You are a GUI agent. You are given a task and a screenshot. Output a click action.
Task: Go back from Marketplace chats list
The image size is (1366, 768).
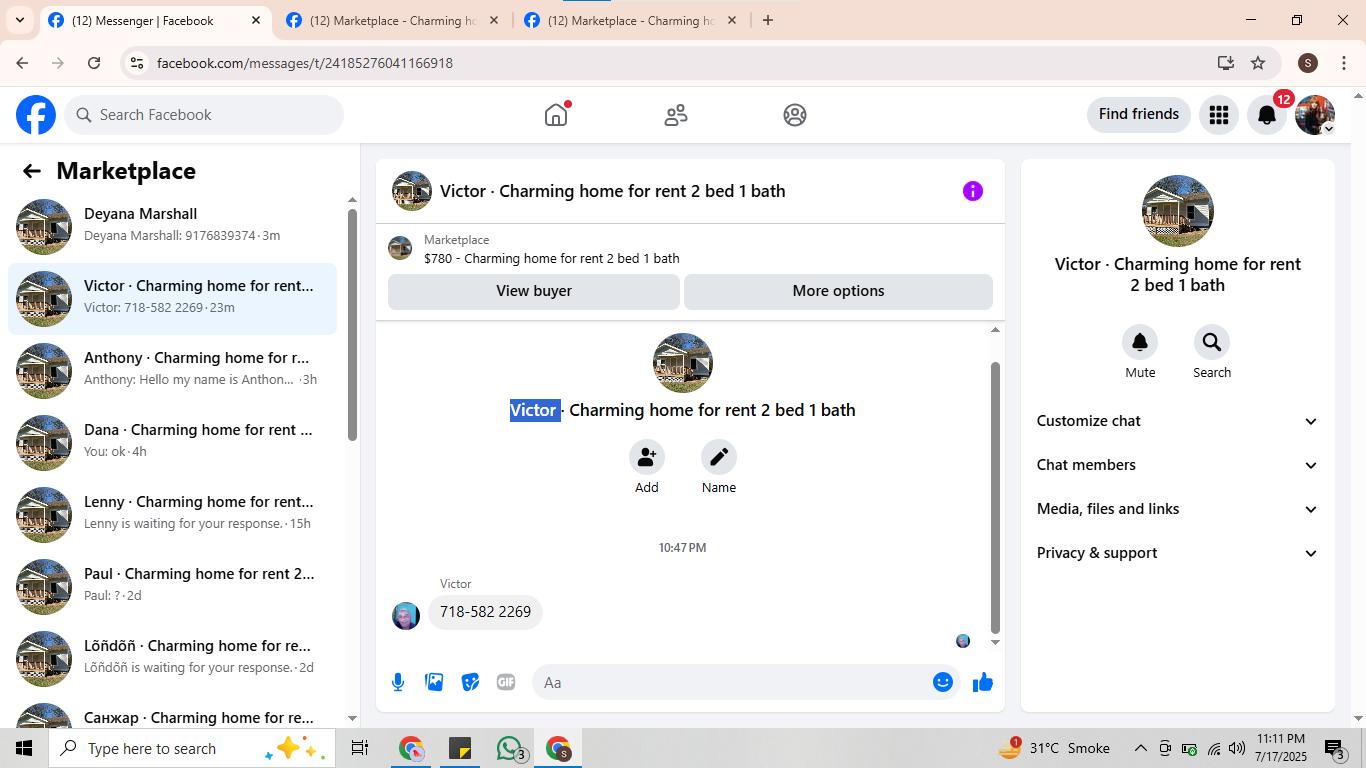coord(32,171)
